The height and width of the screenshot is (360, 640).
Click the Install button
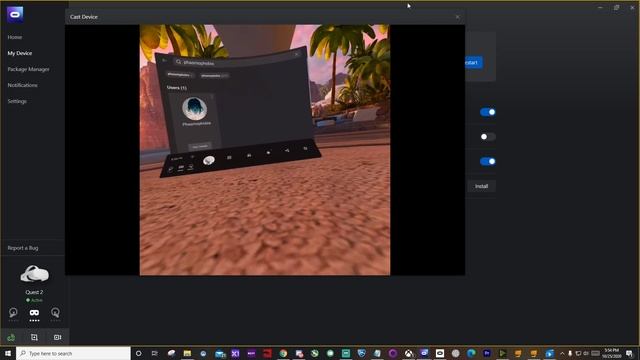pyautogui.click(x=481, y=186)
